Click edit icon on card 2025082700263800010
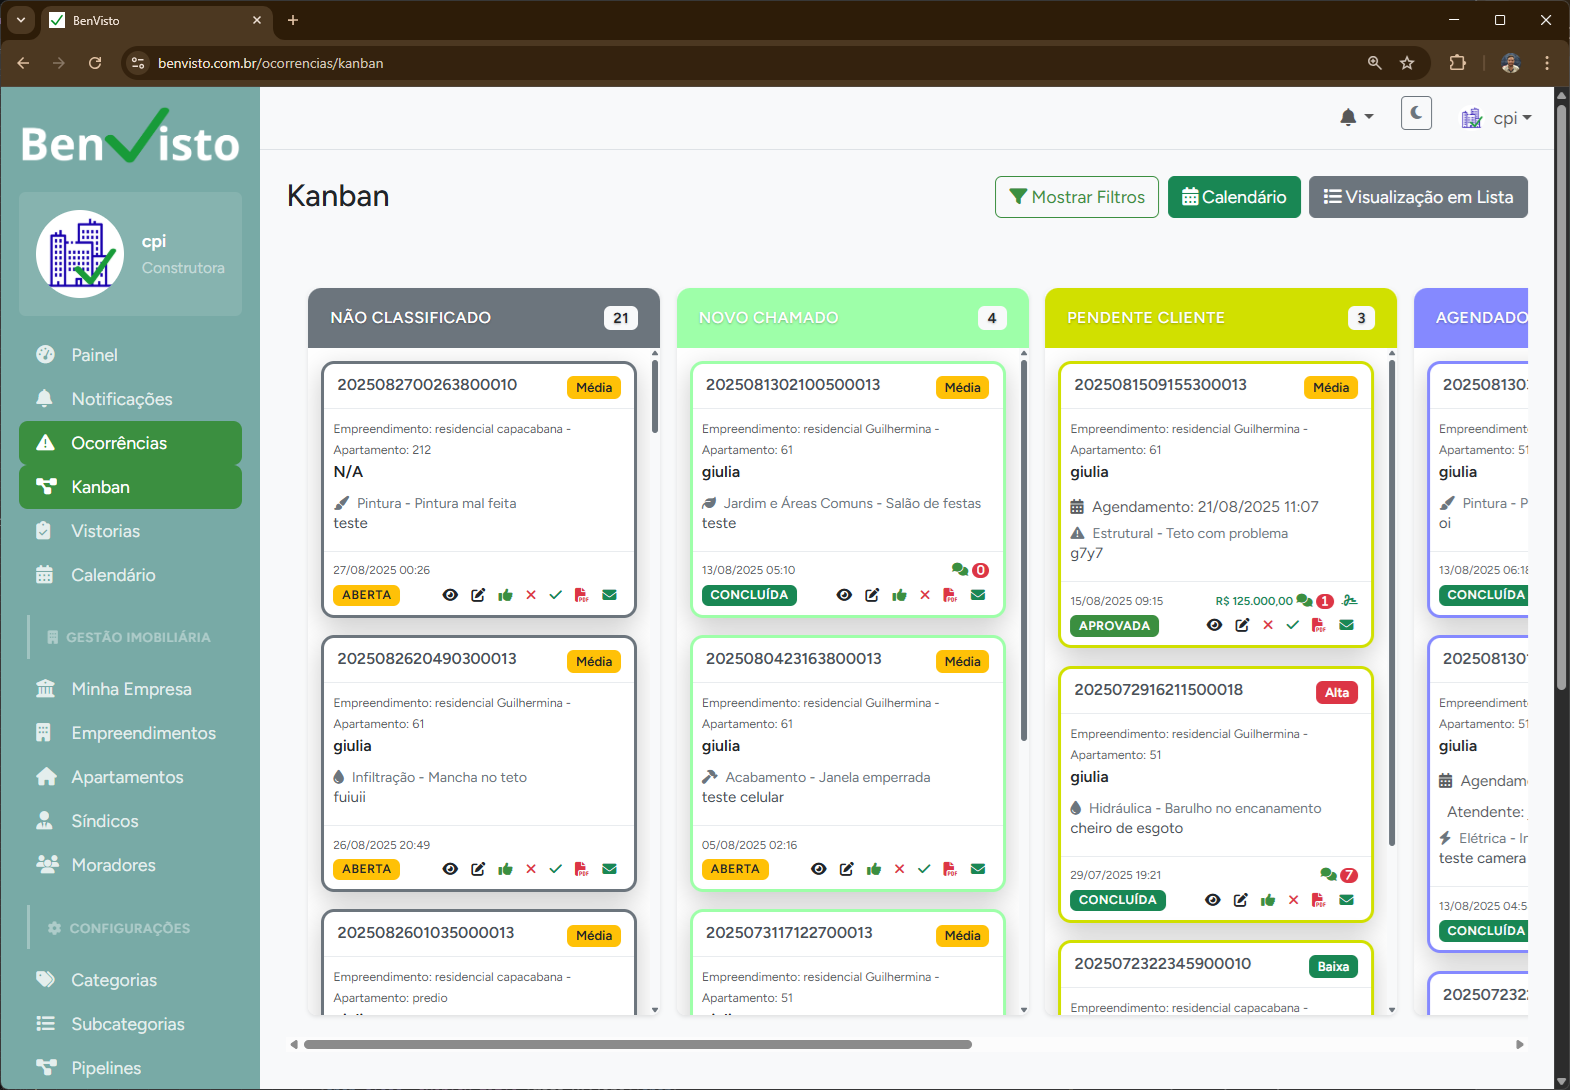The image size is (1570, 1090). click(478, 595)
